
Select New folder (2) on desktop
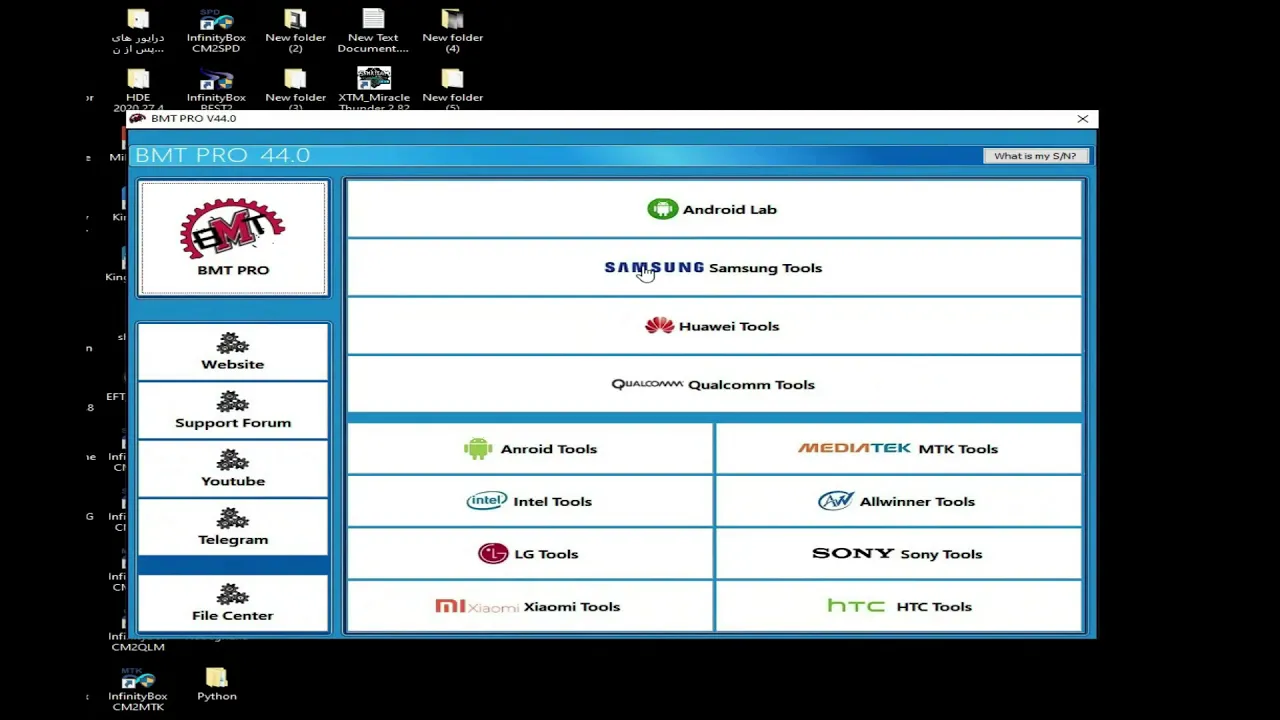coord(295,31)
